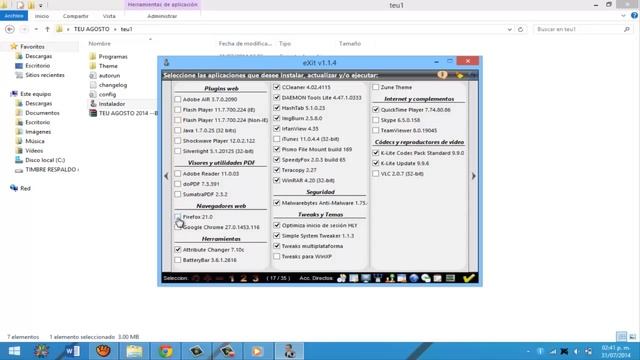The width and height of the screenshot is (640, 360).
Task: Check Zune Theme checkbox
Action: (x=376, y=87)
